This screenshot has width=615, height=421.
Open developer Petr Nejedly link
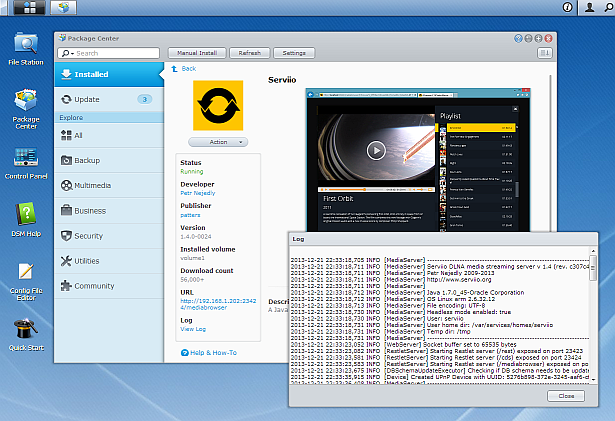198,193
